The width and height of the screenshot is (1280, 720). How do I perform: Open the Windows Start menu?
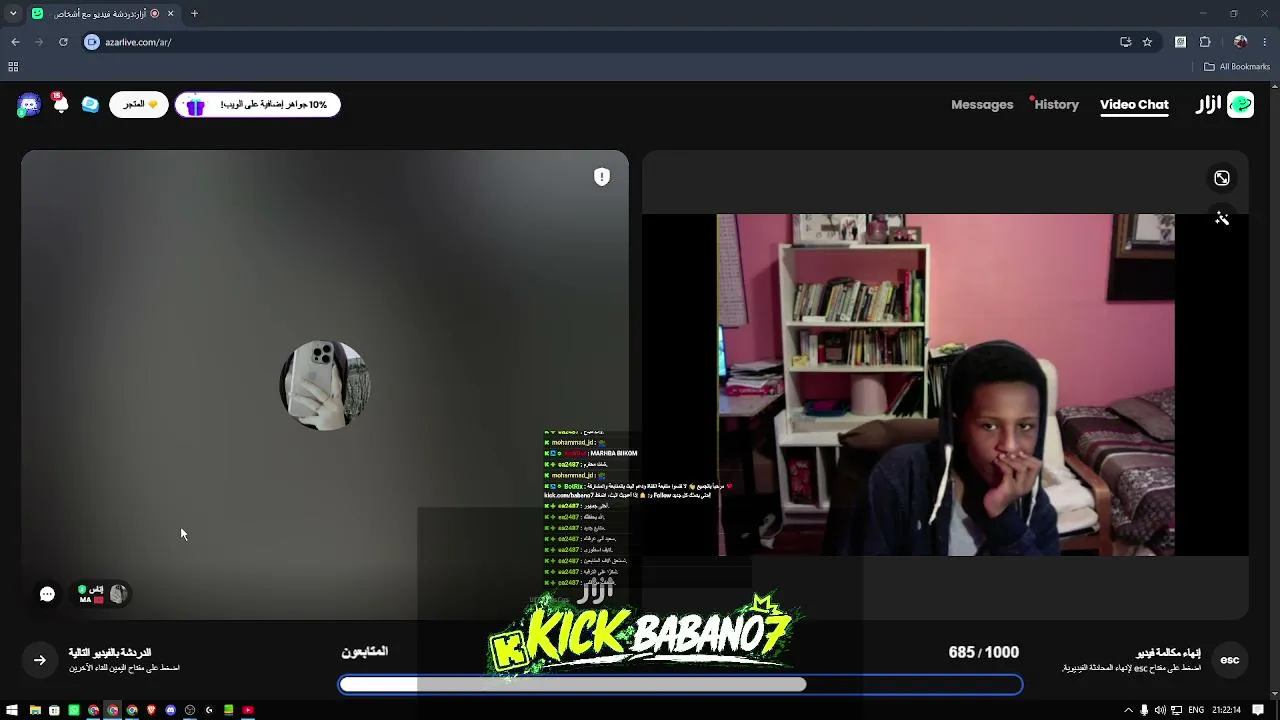pyautogui.click(x=12, y=710)
